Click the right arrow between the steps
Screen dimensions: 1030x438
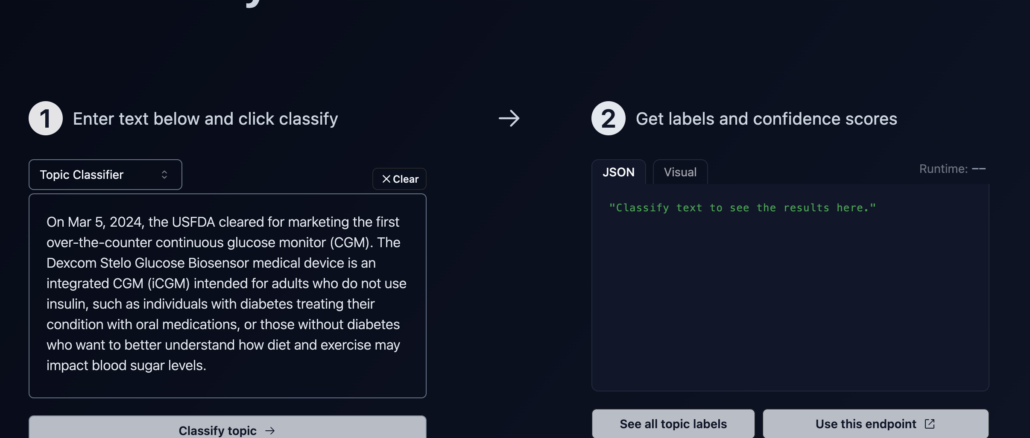coord(509,119)
